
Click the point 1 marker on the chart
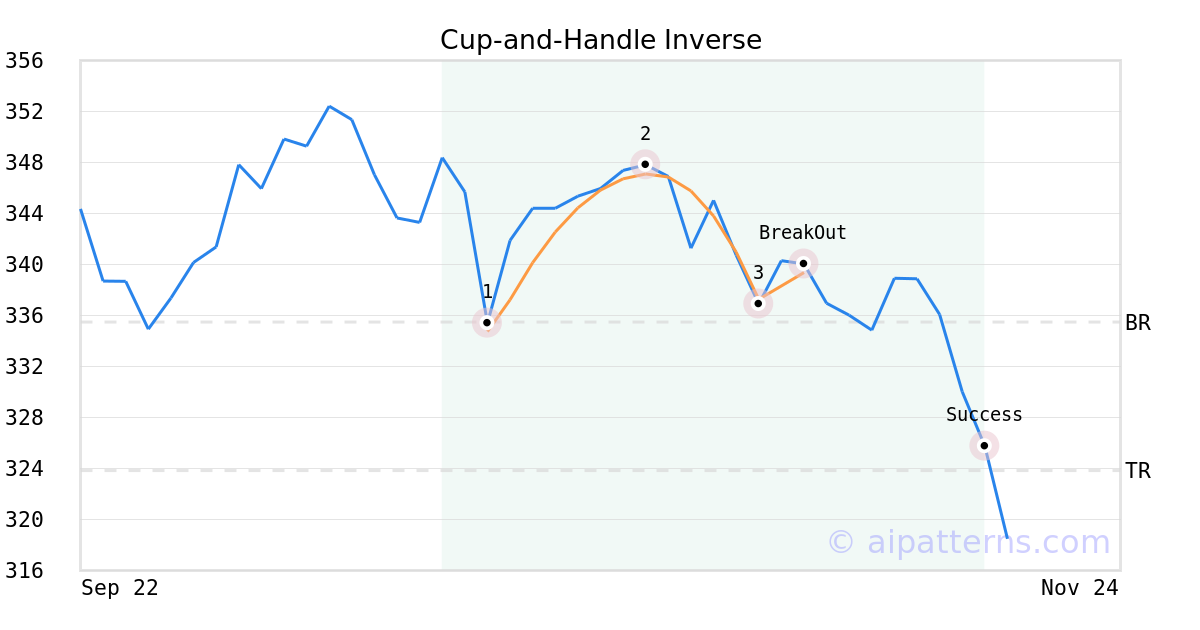487,322
